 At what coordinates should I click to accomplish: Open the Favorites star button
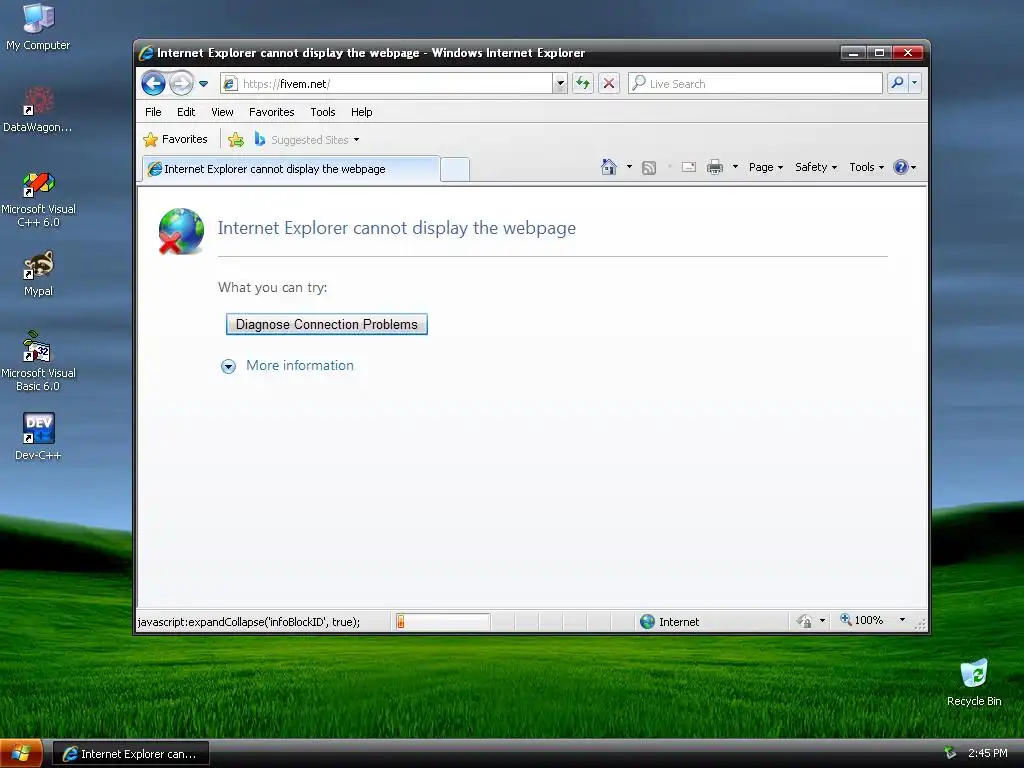[175, 139]
